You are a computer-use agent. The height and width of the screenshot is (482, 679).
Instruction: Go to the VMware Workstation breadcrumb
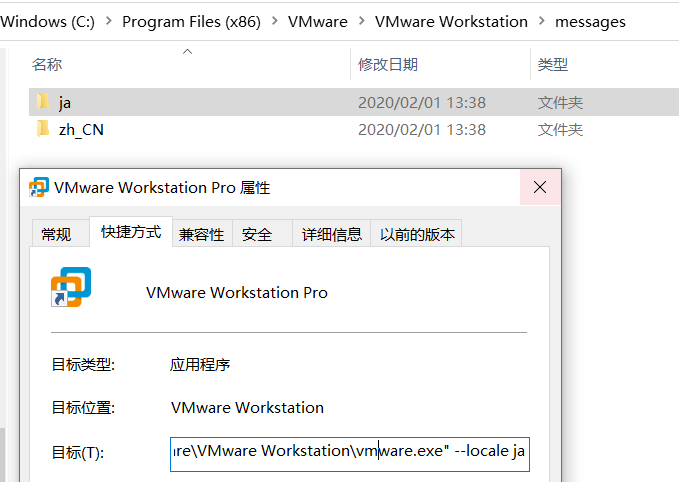(x=451, y=21)
